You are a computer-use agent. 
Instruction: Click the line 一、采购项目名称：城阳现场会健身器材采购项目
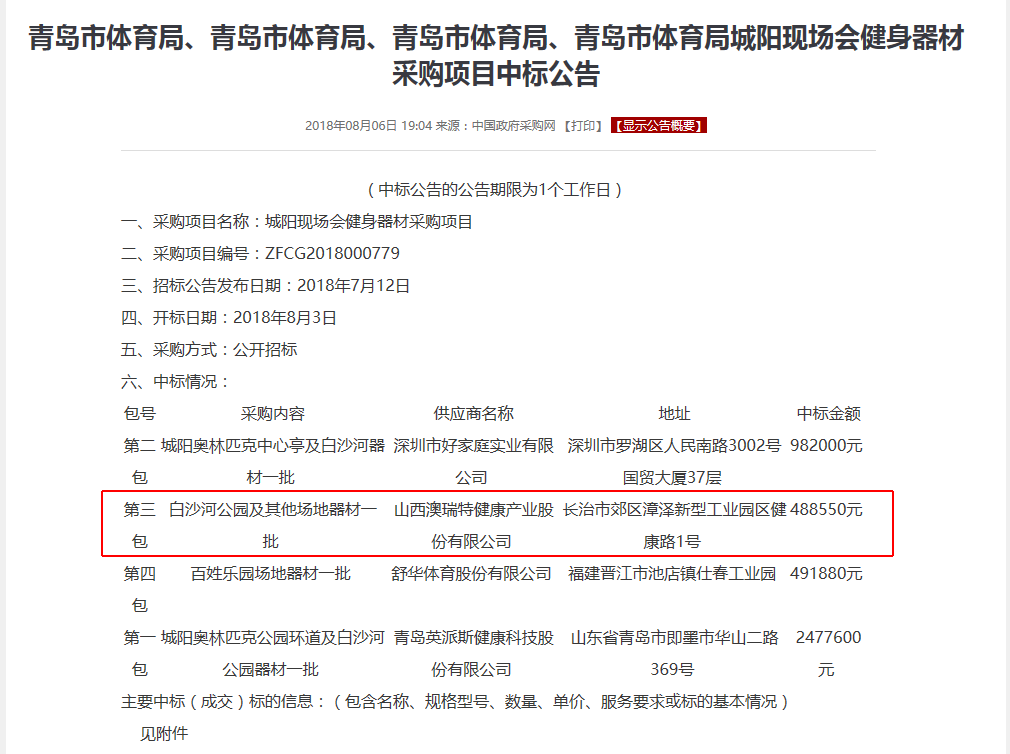click(x=297, y=222)
